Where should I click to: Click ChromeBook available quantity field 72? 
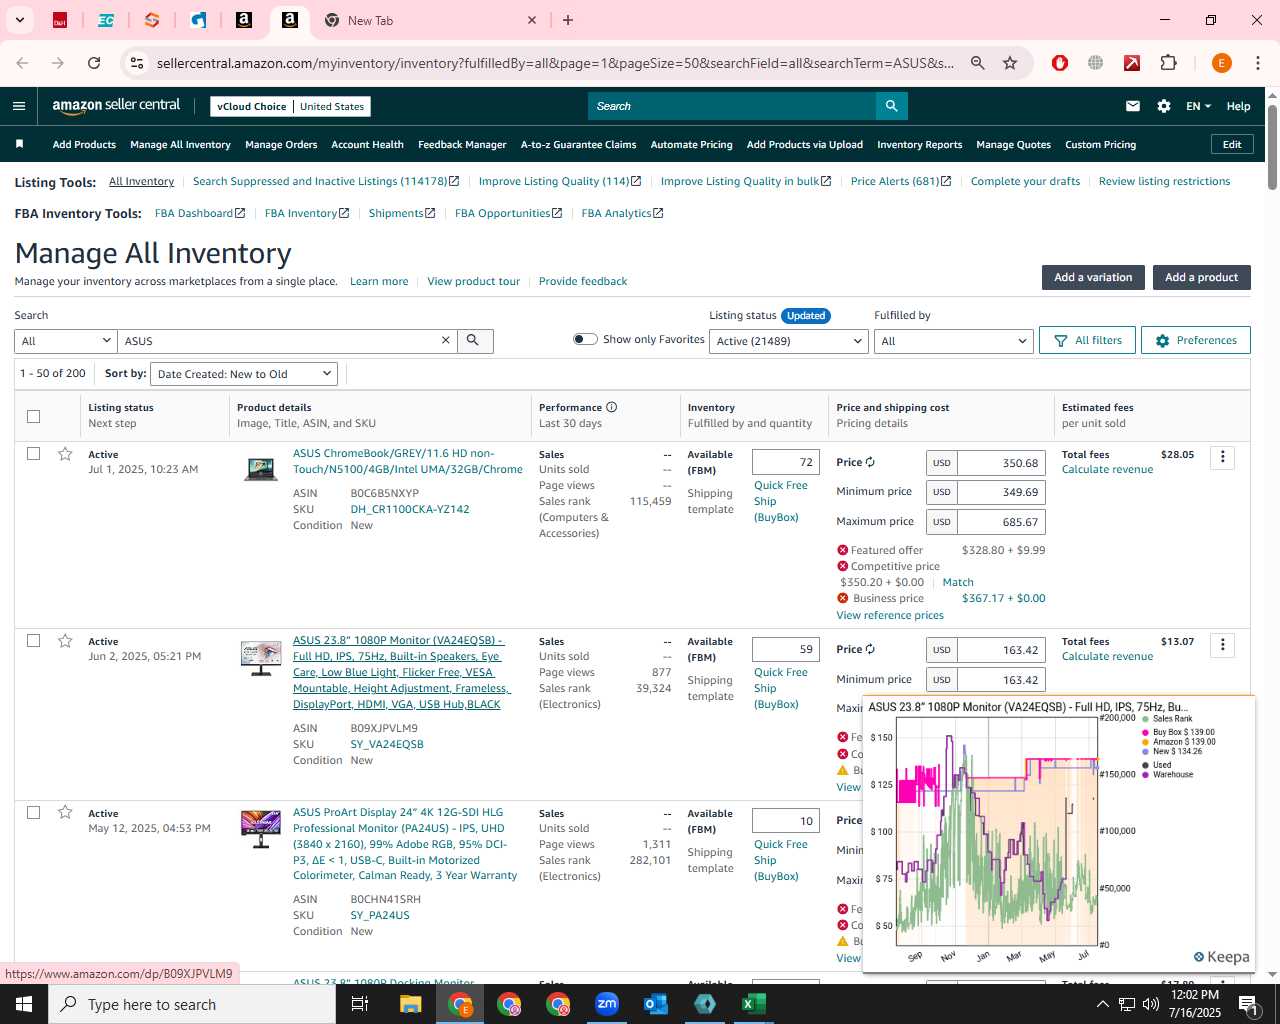(786, 462)
